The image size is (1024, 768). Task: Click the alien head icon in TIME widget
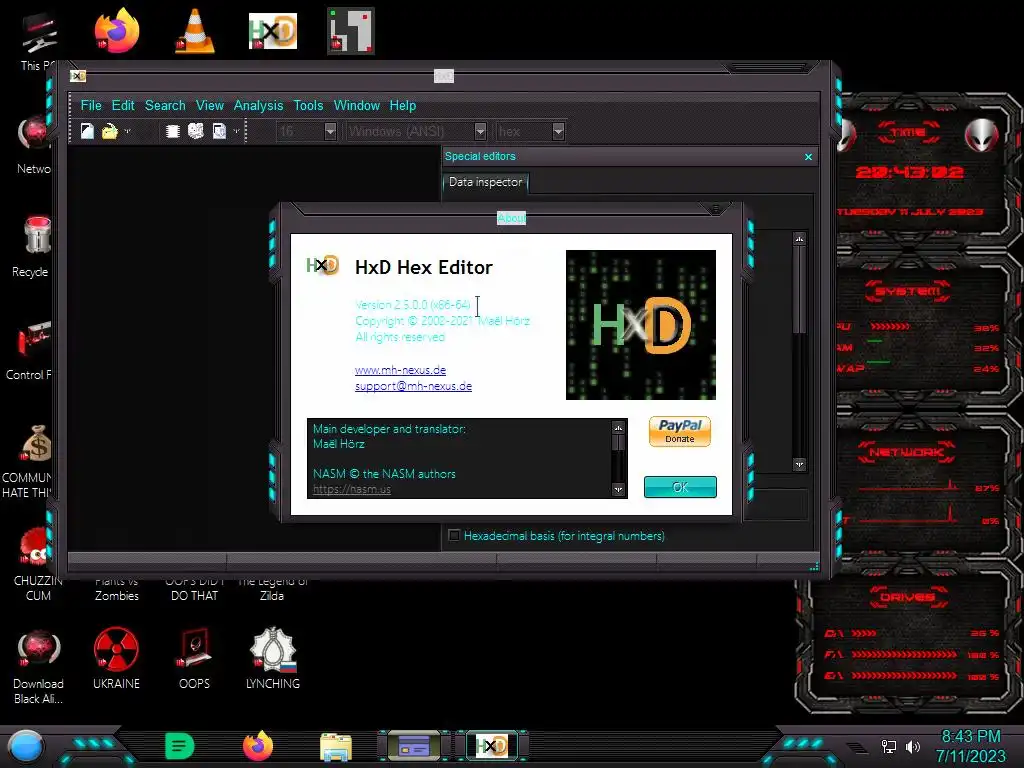tap(982, 135)
